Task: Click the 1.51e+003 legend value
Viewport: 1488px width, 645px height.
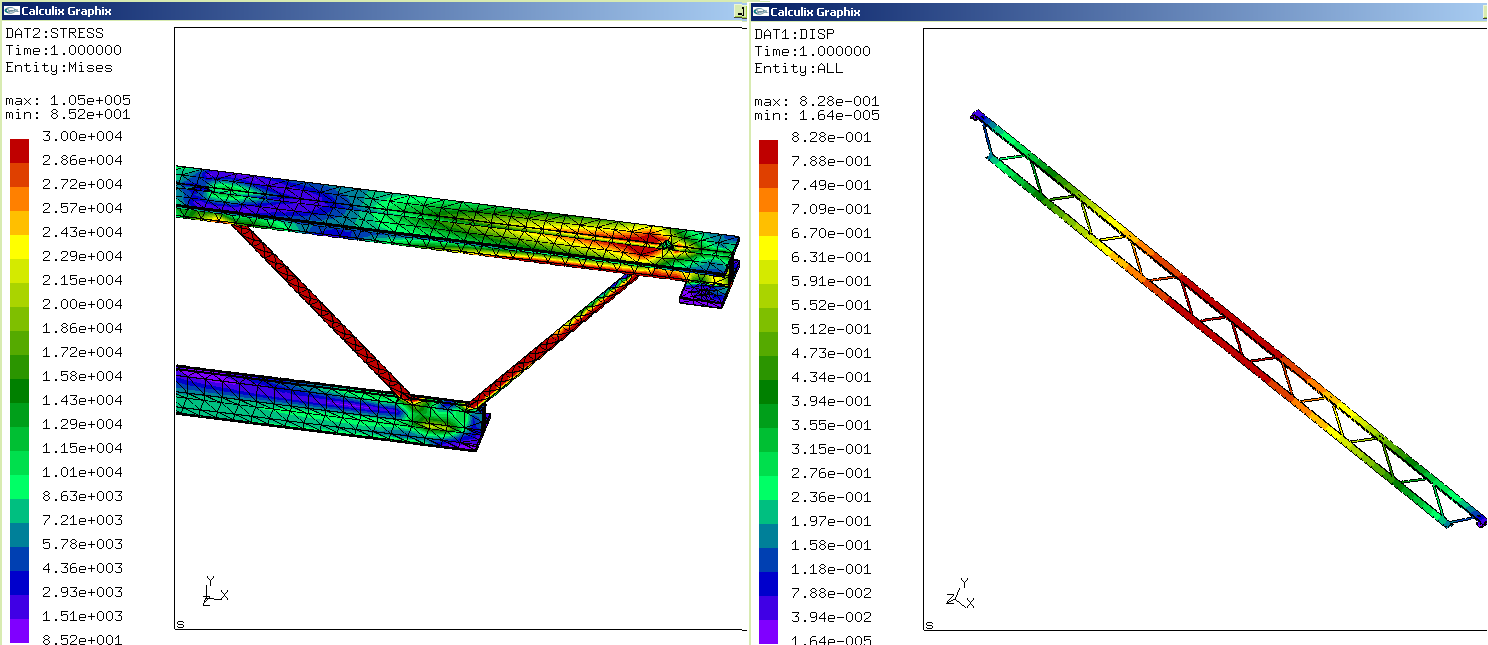Action: [x=81, y=616]
